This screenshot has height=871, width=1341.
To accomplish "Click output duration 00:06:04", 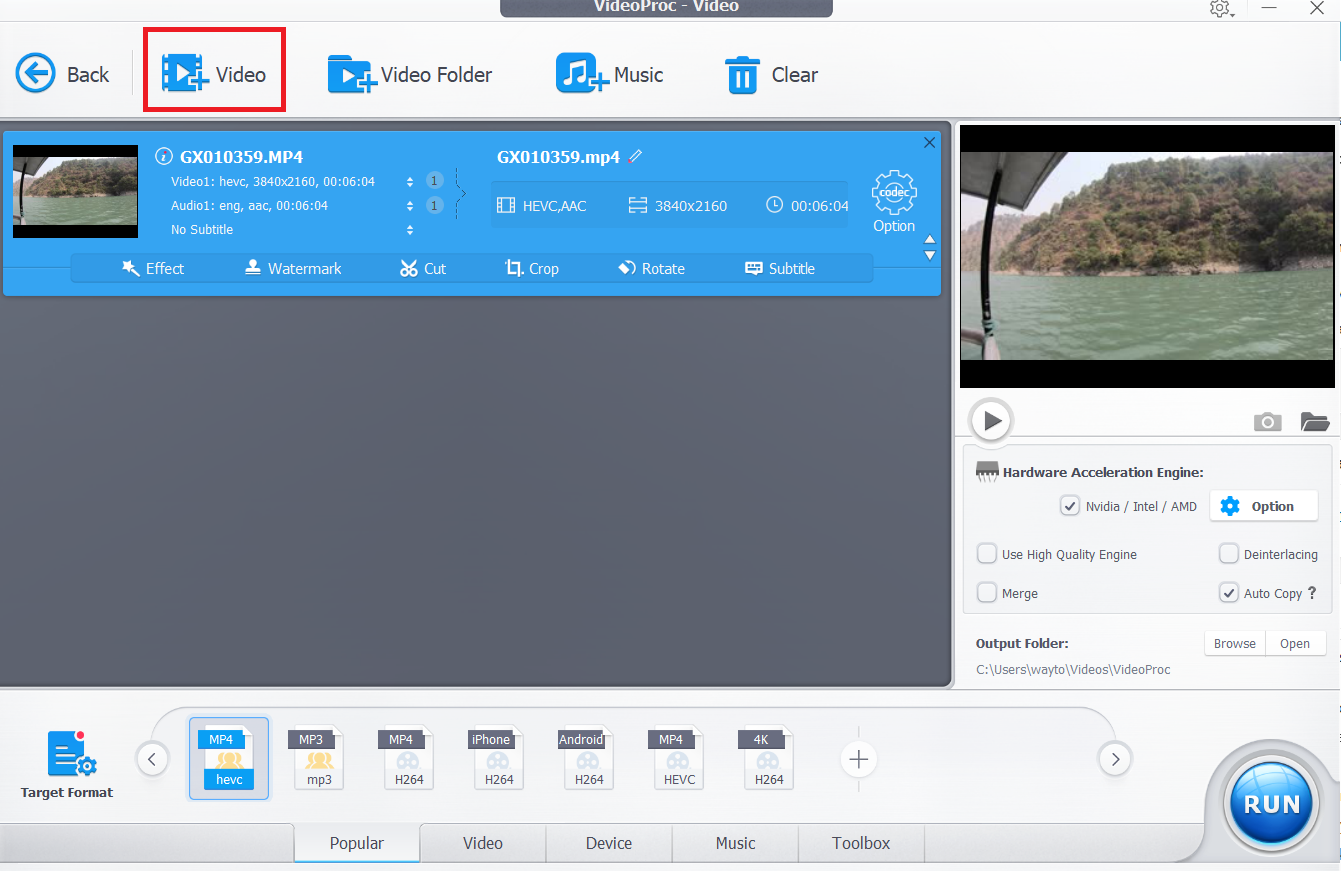I will click(x=808, y=206).
